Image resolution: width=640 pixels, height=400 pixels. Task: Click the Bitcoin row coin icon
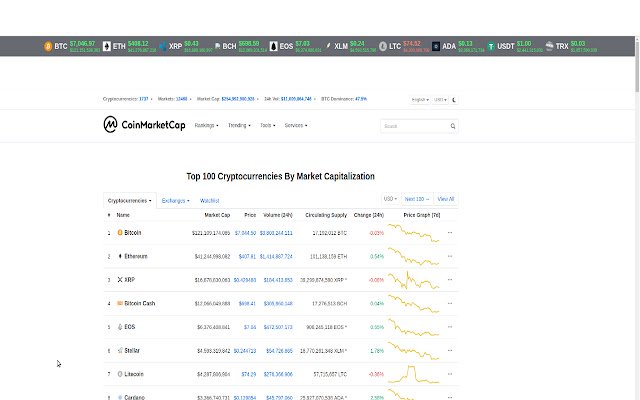tap(120, 232)
